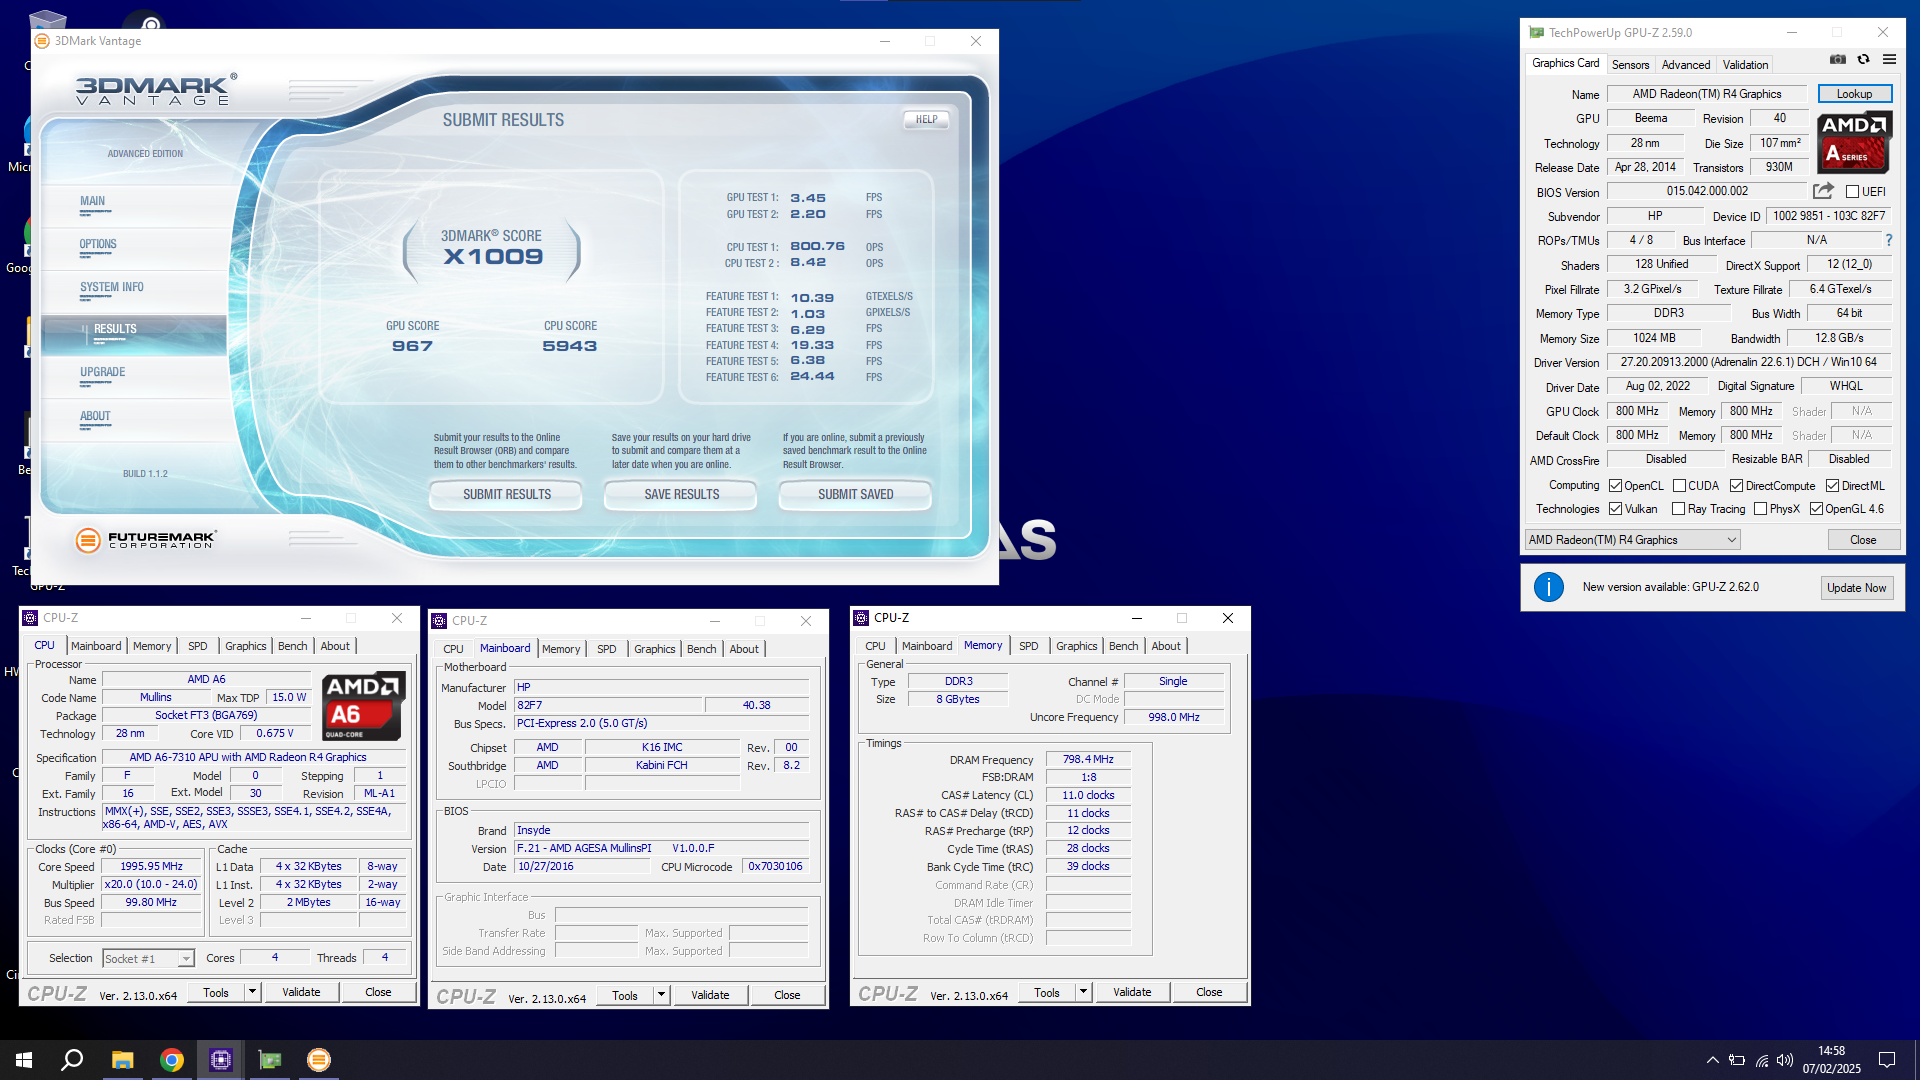Viewport: 1920px width, 1080px height.
Task: Click GPU-Z title bar app icon
Action: tap(1536, 33)
